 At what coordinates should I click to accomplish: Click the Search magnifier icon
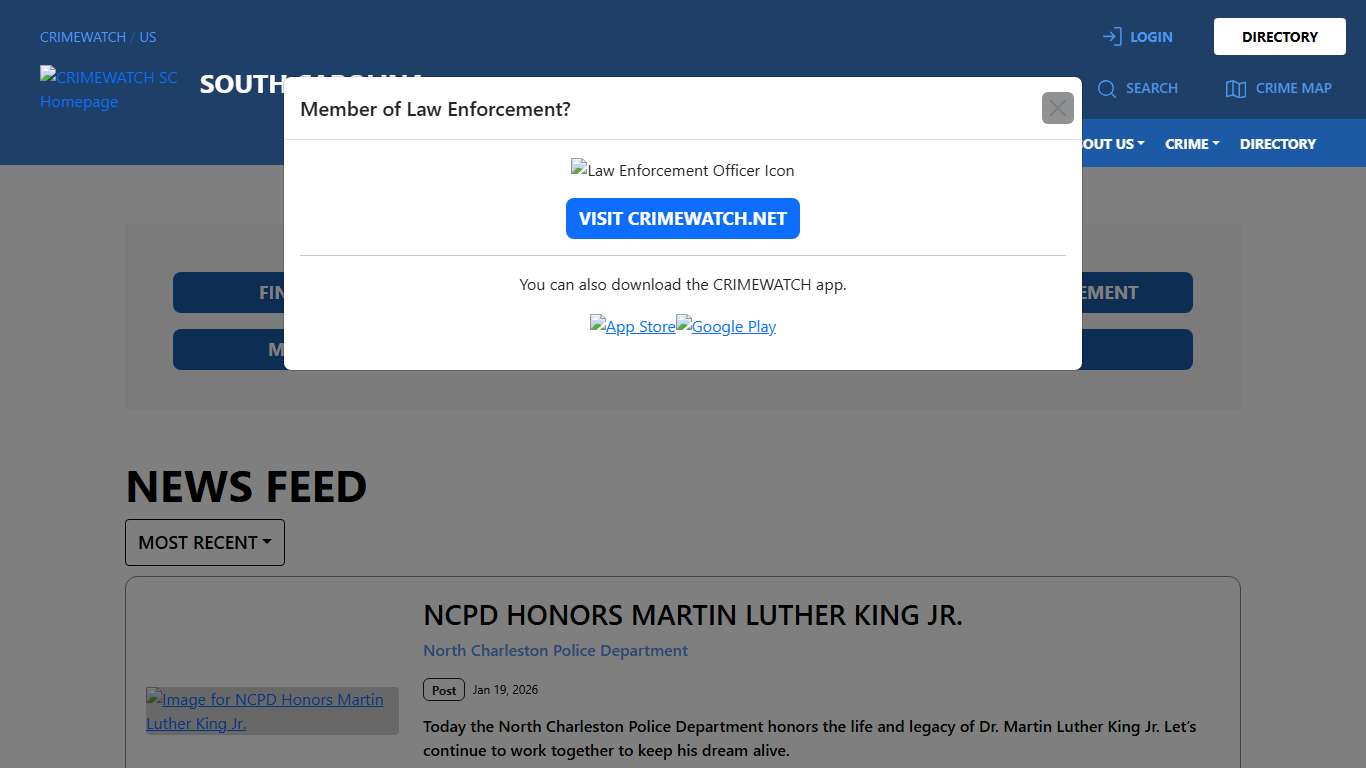click(x=1106, y=89)
